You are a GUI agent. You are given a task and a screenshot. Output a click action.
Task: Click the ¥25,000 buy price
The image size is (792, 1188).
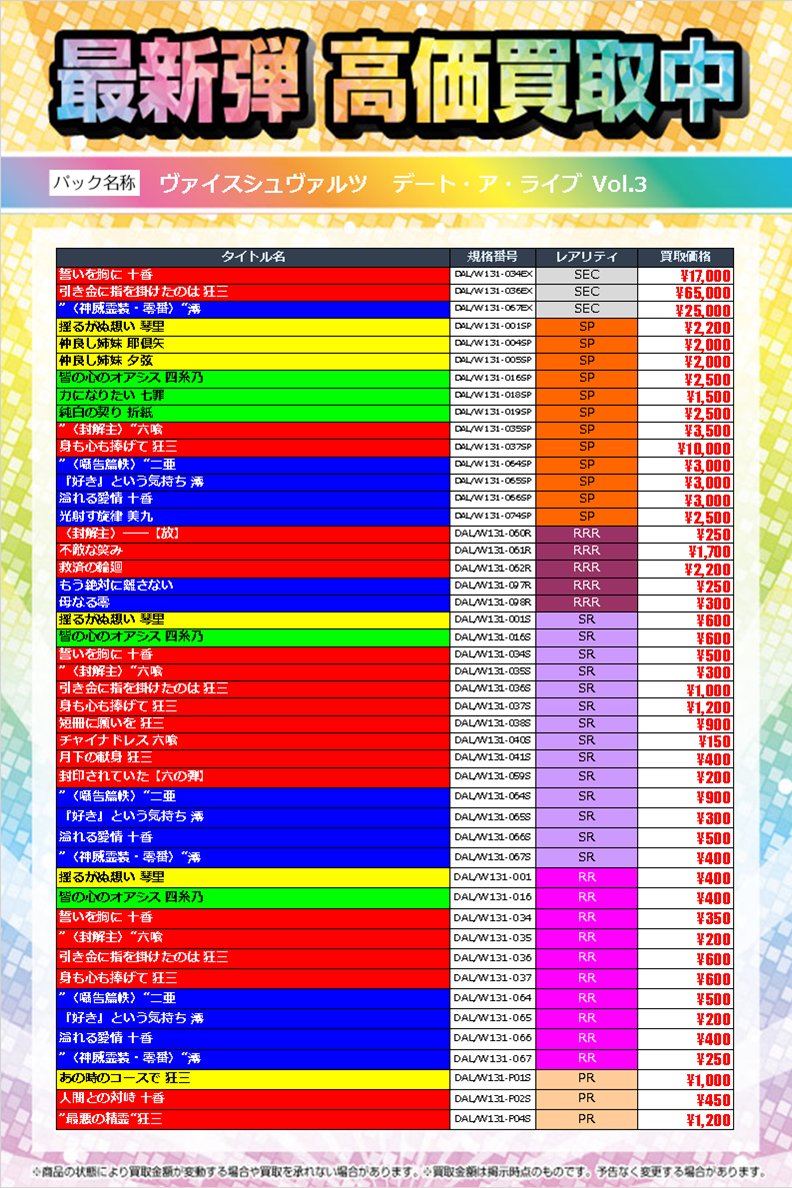[704, 311]
